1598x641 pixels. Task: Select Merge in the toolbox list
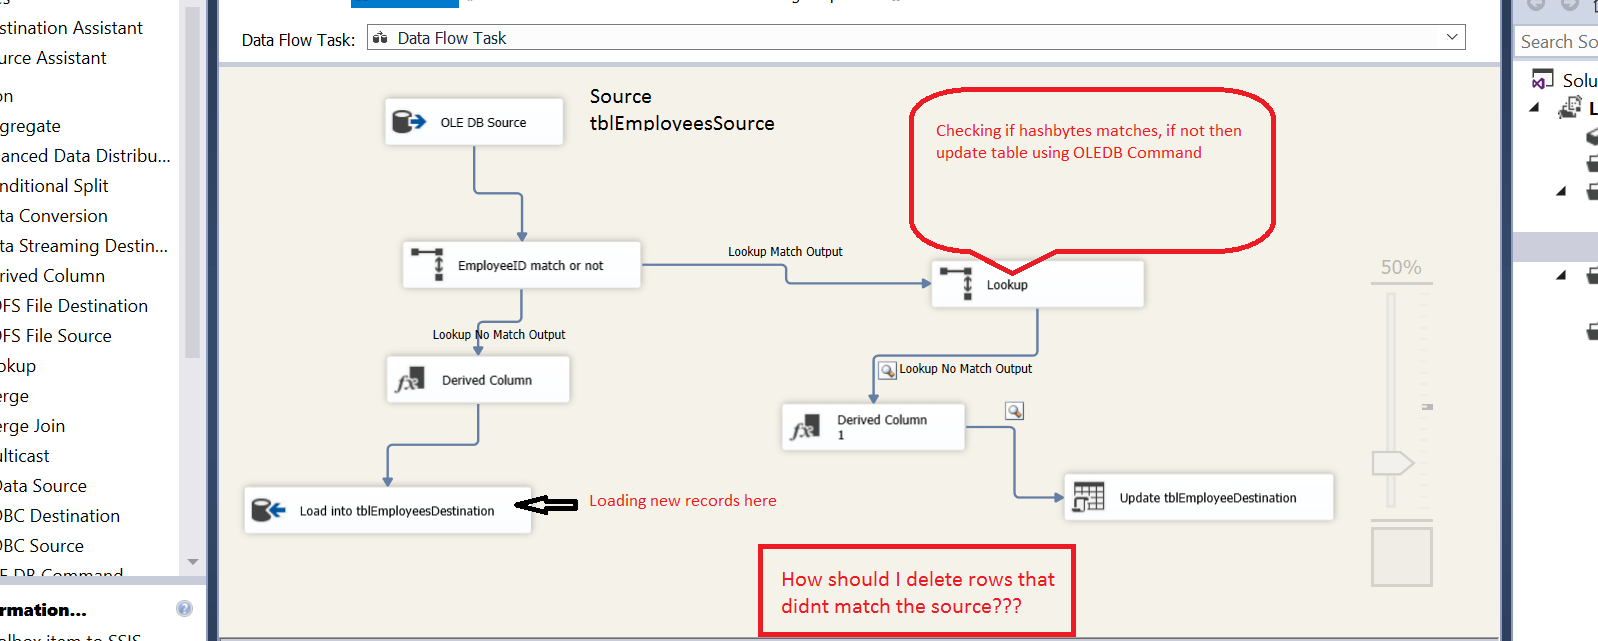point(14,396)
